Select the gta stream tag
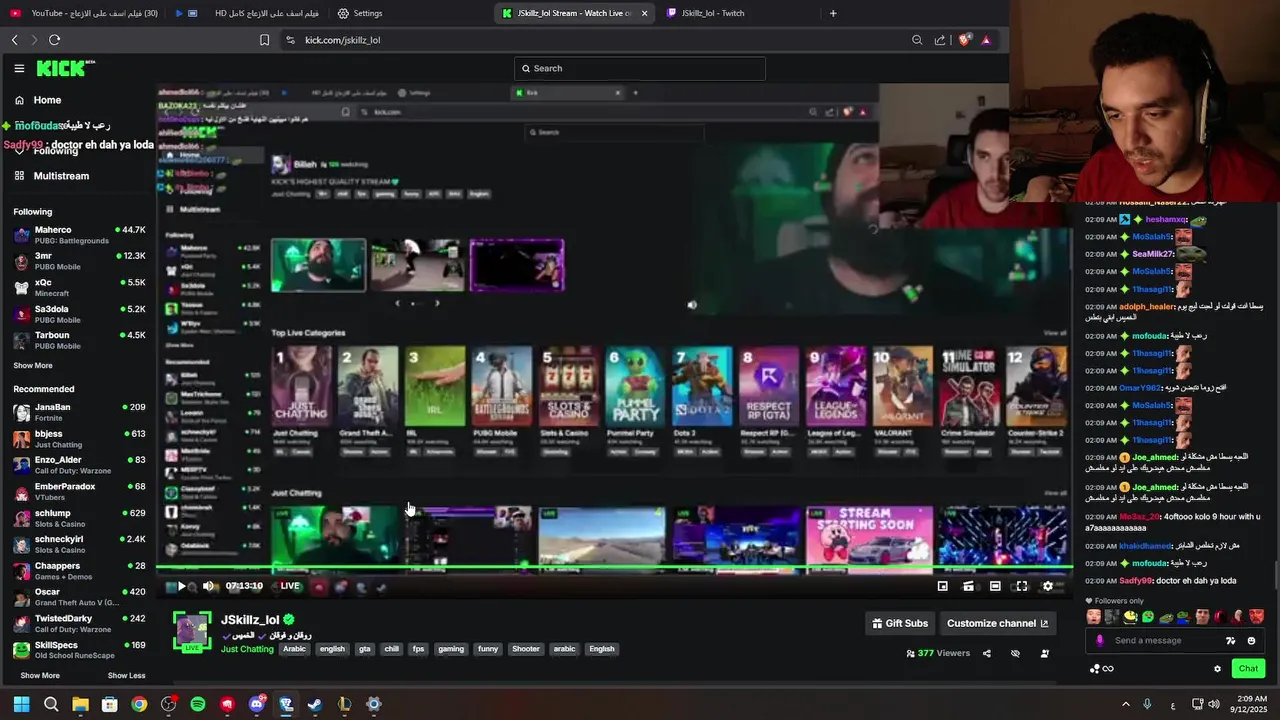Screen dimensions: 1280x720 point(365,649)
